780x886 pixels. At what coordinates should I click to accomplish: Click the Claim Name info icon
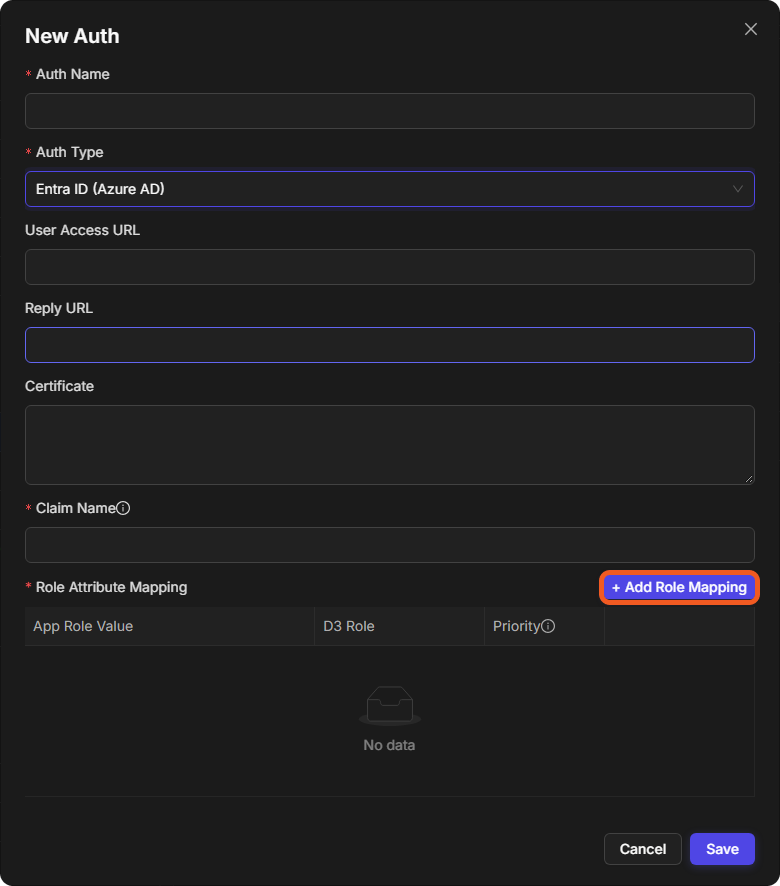(123, 508)
